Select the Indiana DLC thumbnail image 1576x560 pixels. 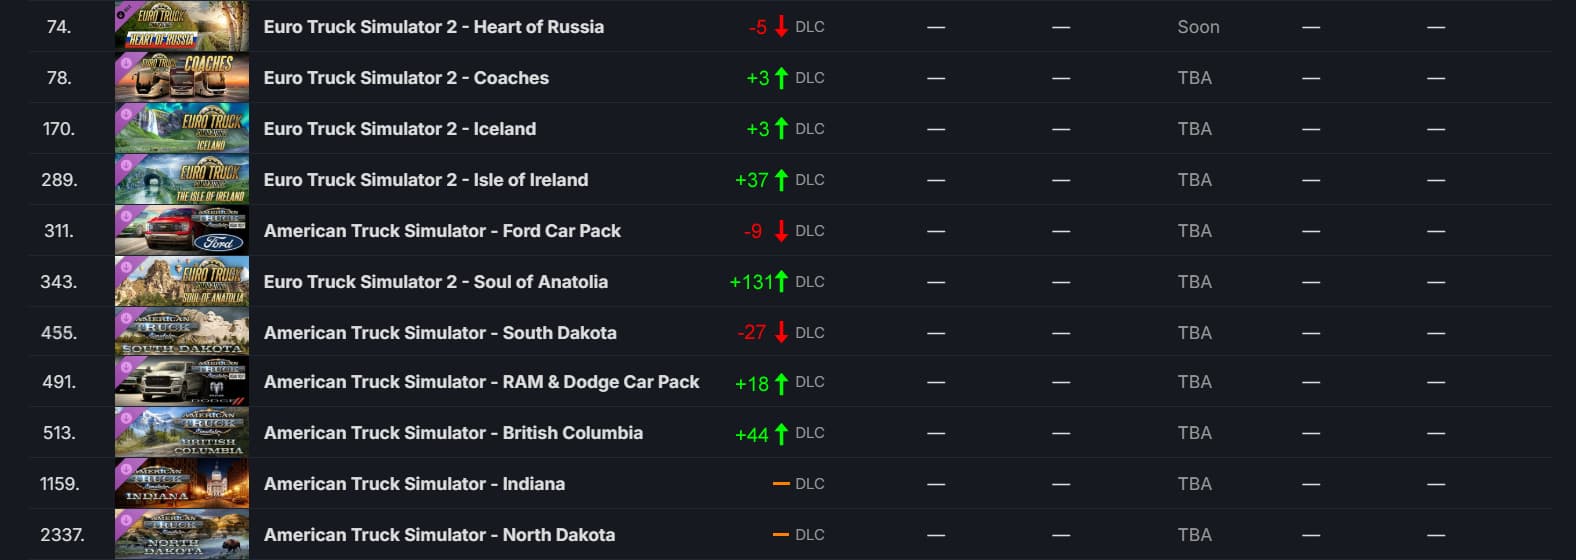pos(182,484)
